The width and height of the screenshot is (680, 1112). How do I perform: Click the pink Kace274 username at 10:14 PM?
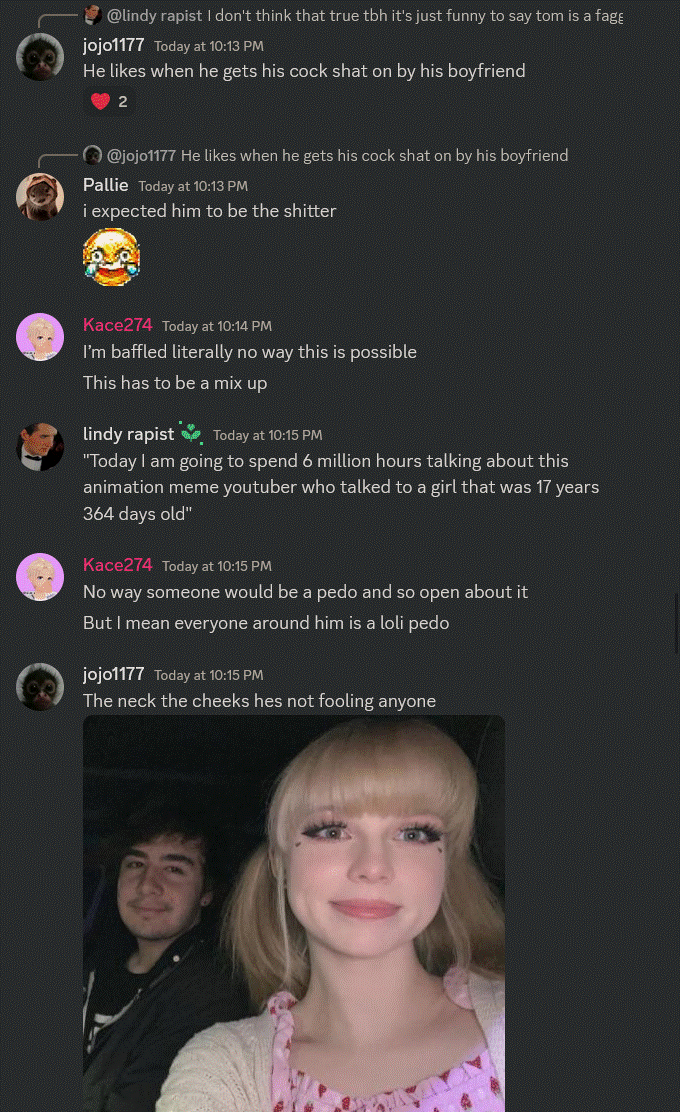click(x=118, y=325)
